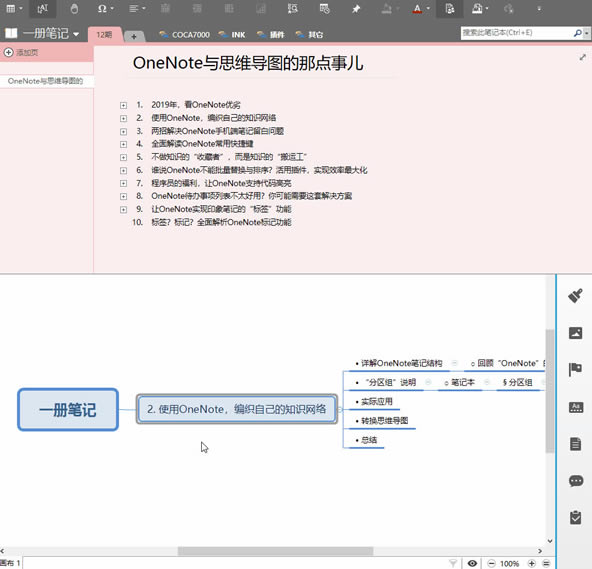This screenshot has height=569, width=592.
Task: Select the 实际应用 subtopic
Action: 376,402
